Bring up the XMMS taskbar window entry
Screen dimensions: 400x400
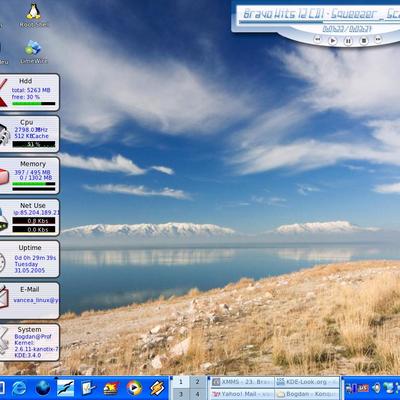pos(242,382)
